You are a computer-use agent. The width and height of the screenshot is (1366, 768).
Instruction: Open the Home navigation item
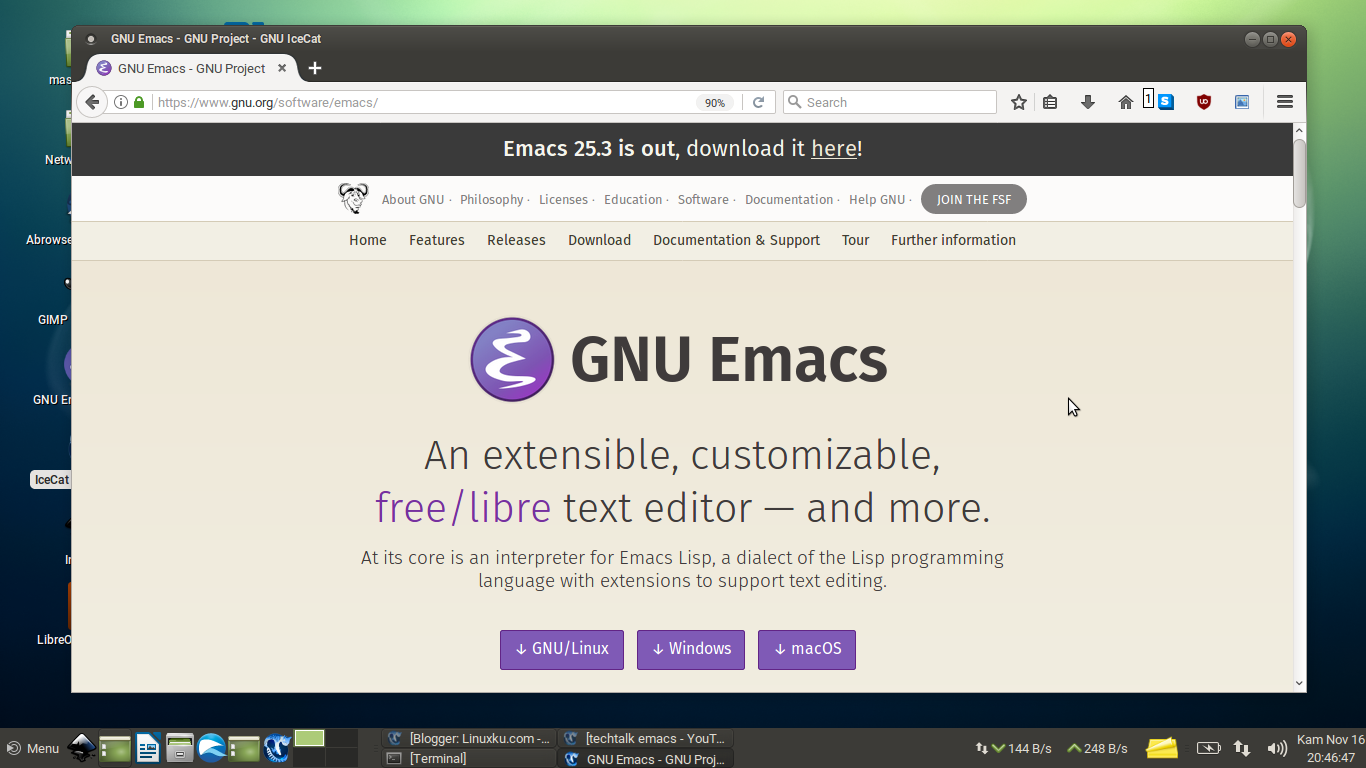click(x=368, y=240)
